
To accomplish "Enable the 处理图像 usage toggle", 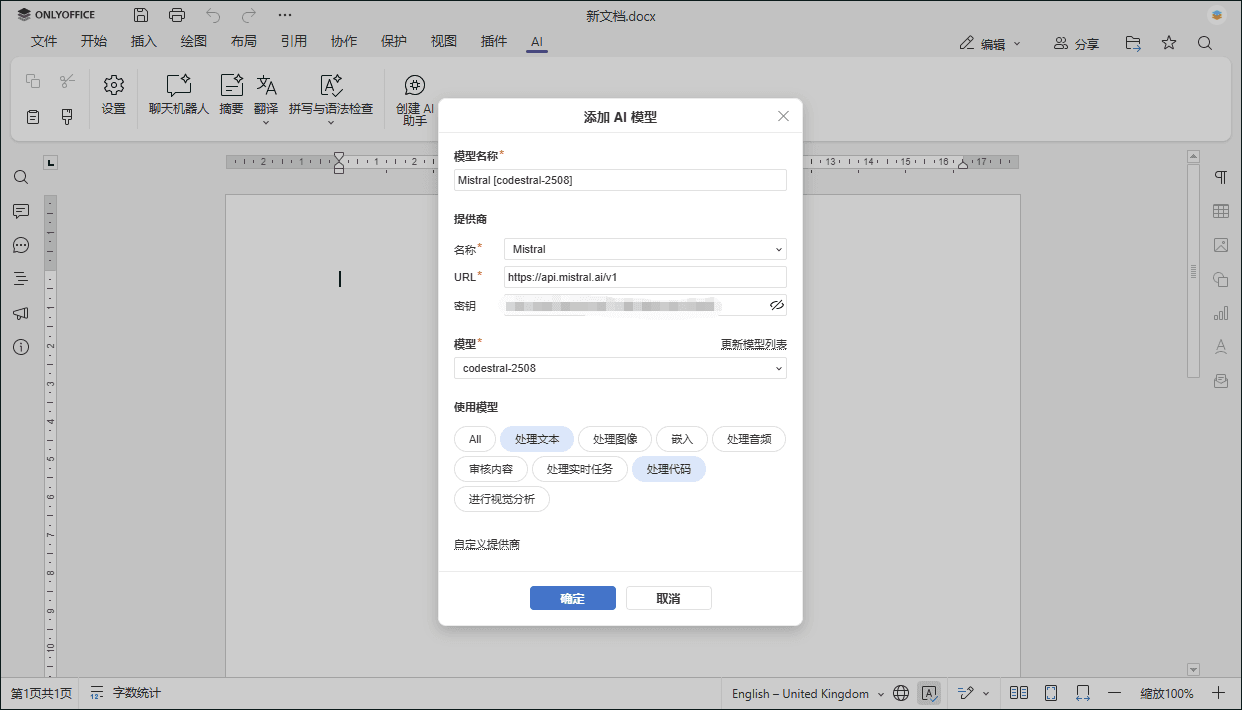I will (614, 438).
